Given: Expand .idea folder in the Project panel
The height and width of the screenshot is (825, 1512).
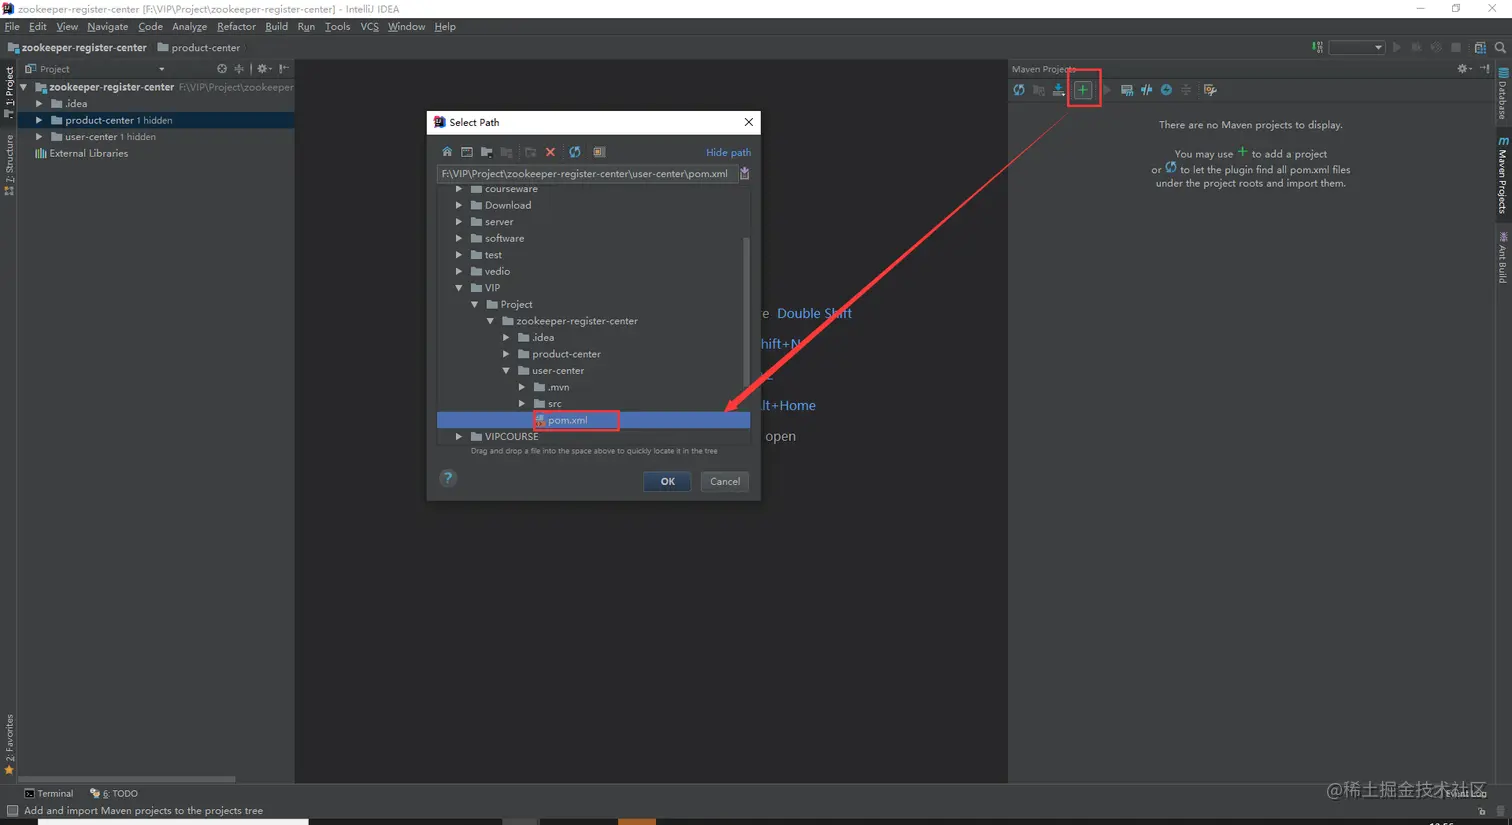Looking at the screenshot, I should (39, 104).
